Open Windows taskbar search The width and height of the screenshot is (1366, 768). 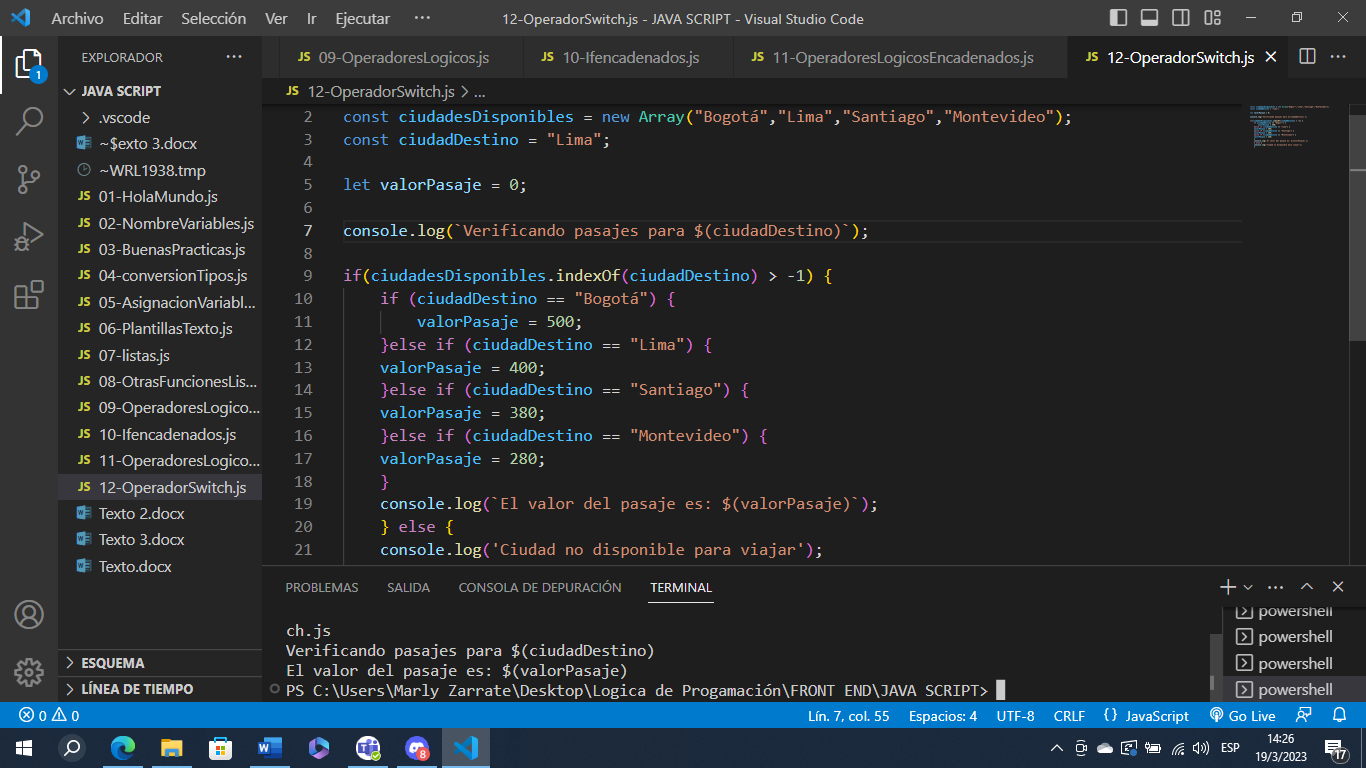[x=72, y=747]
